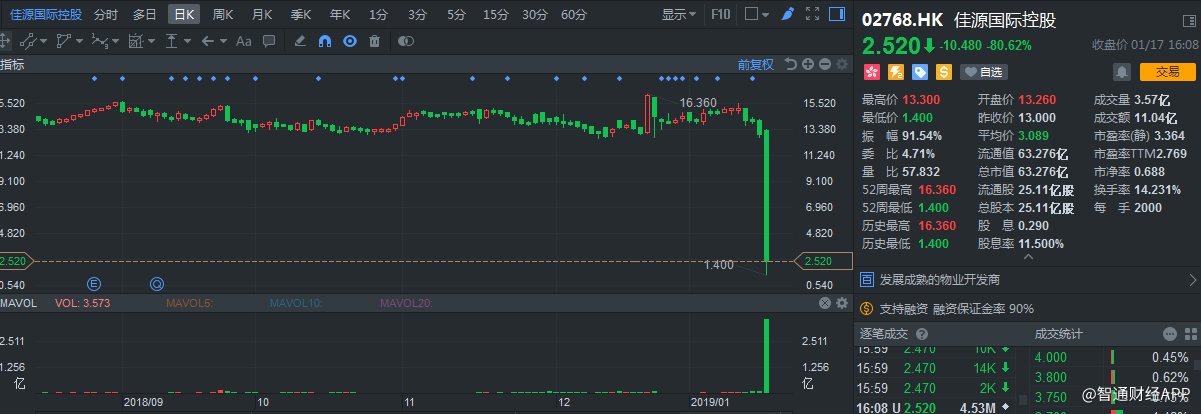
Task: Open MAVOL indicator settings gear
Action: click(x=842, y=303)
